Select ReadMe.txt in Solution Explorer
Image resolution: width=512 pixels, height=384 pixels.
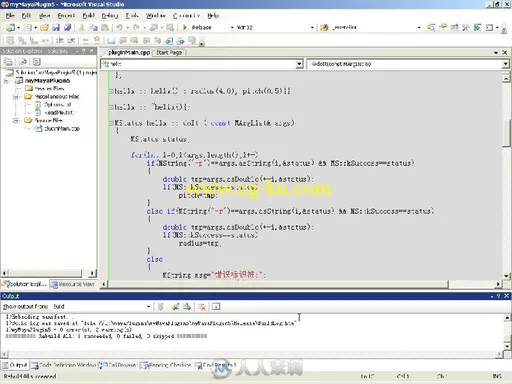pos(58,112)
